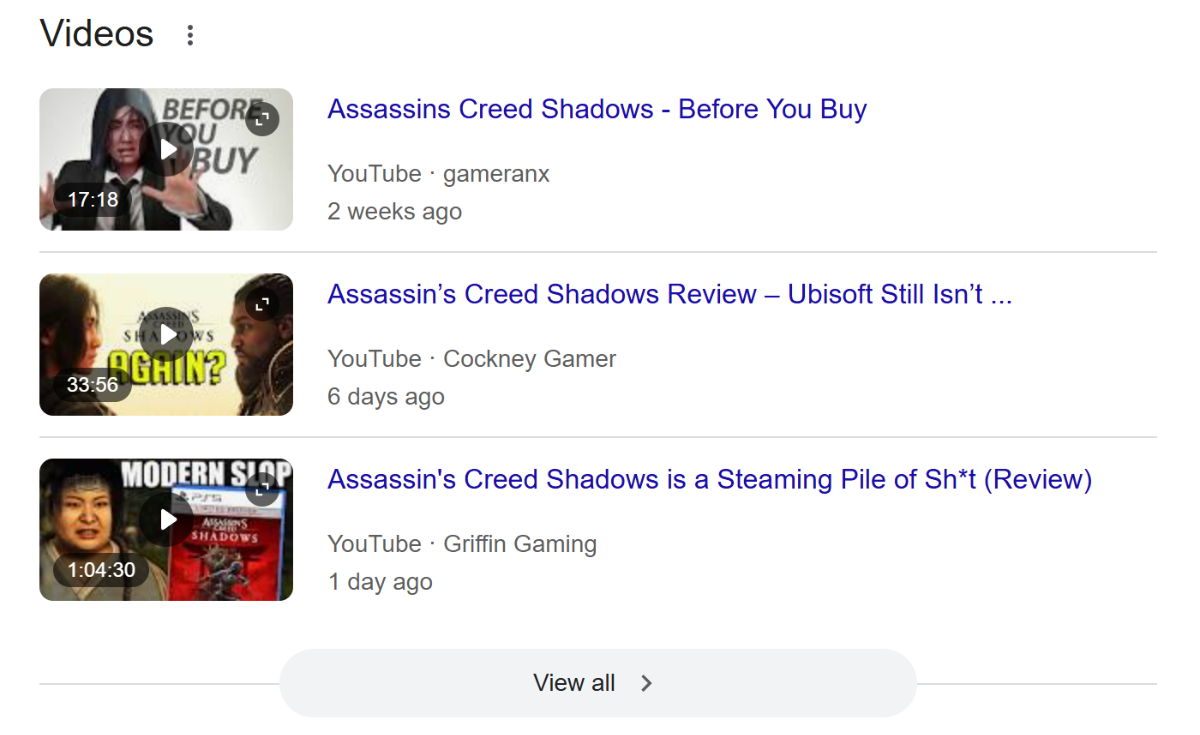Image resolution: width=1200 pixels, height=735 pixels.
Task: Click play icon on Cockney Gamer thumbnail
Action: [x=169, y=335]
